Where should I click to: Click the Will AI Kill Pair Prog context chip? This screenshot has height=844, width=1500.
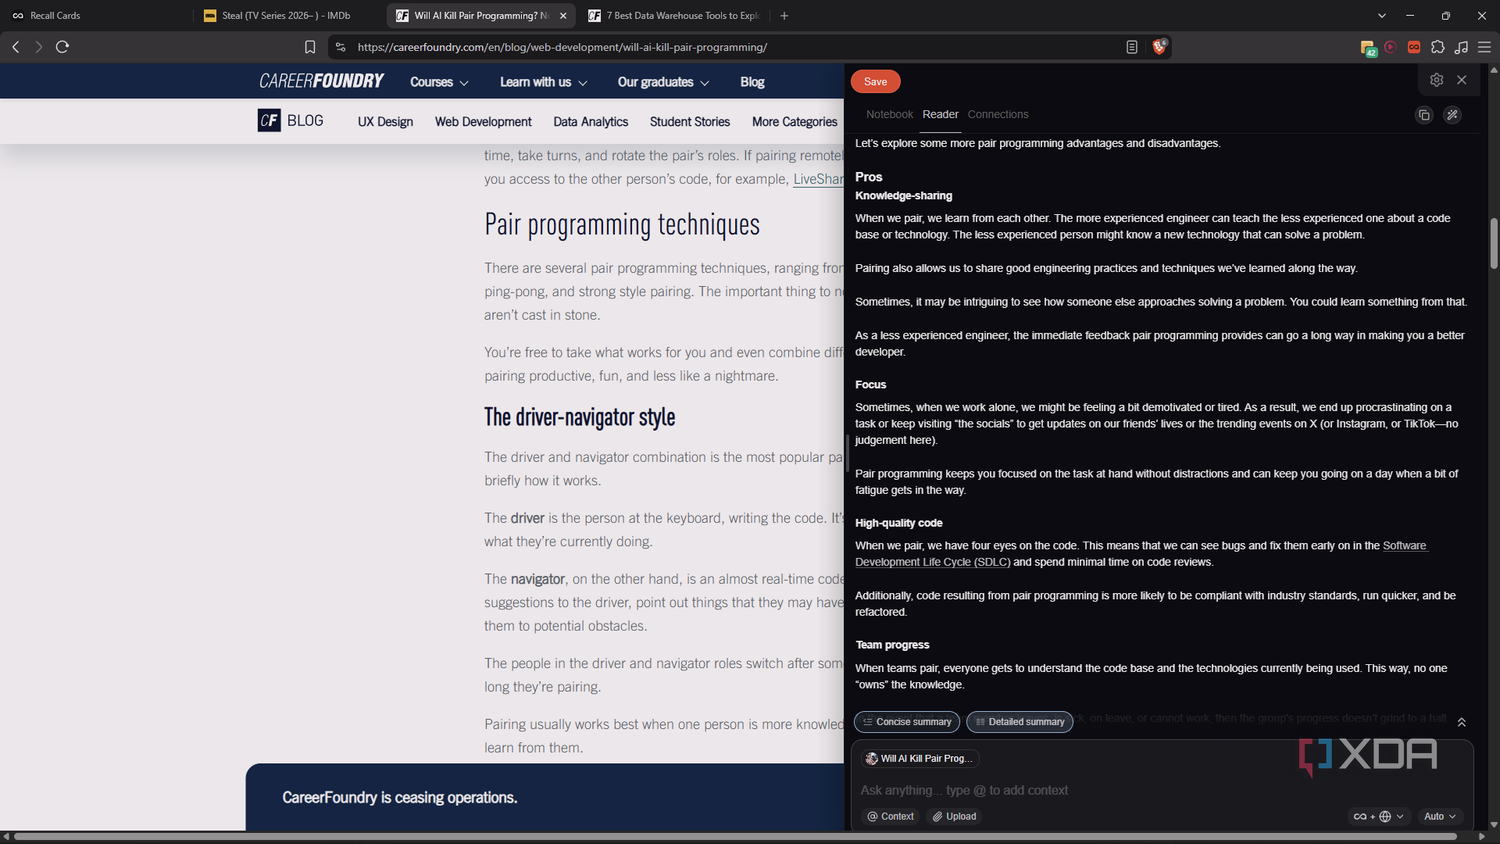tap(920, 758)
